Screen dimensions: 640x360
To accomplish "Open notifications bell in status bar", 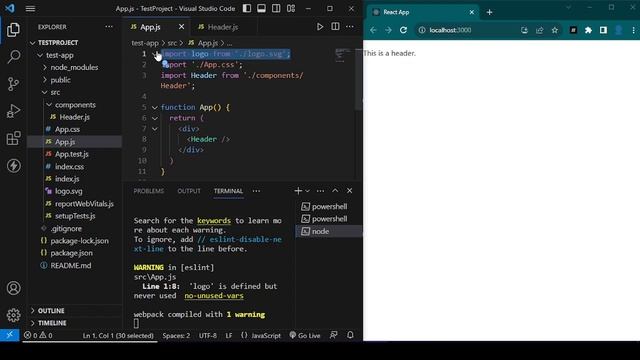I will (x=350, y=335).
